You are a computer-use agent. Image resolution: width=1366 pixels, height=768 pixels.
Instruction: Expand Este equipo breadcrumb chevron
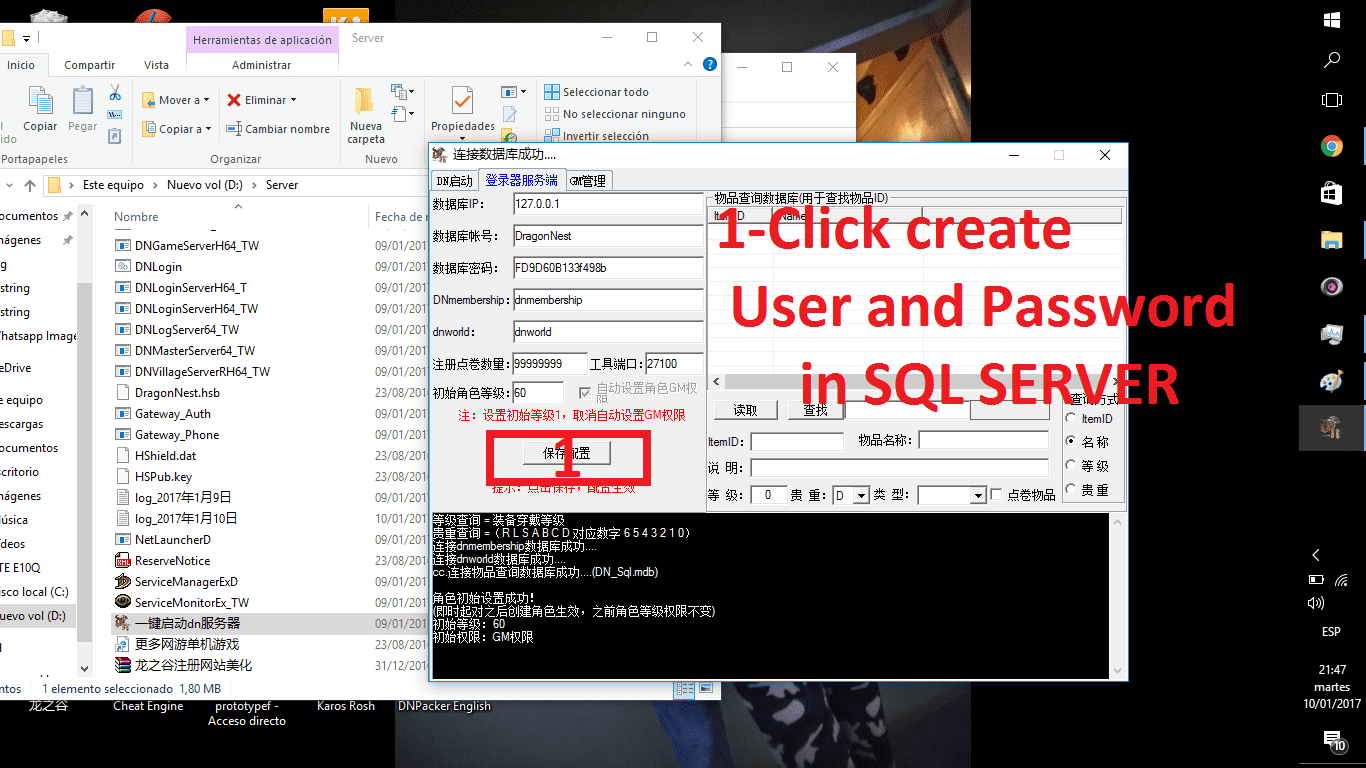(x=155, y=185)
